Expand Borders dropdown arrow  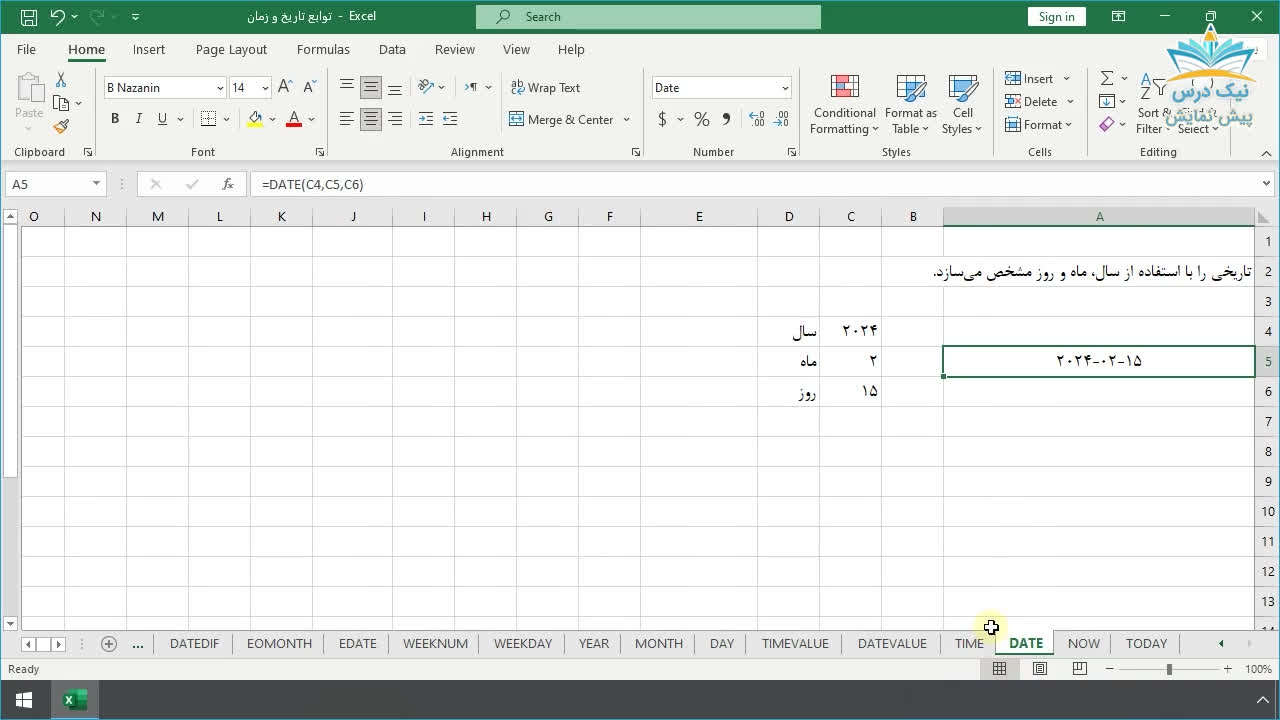(x=227, y=119)
